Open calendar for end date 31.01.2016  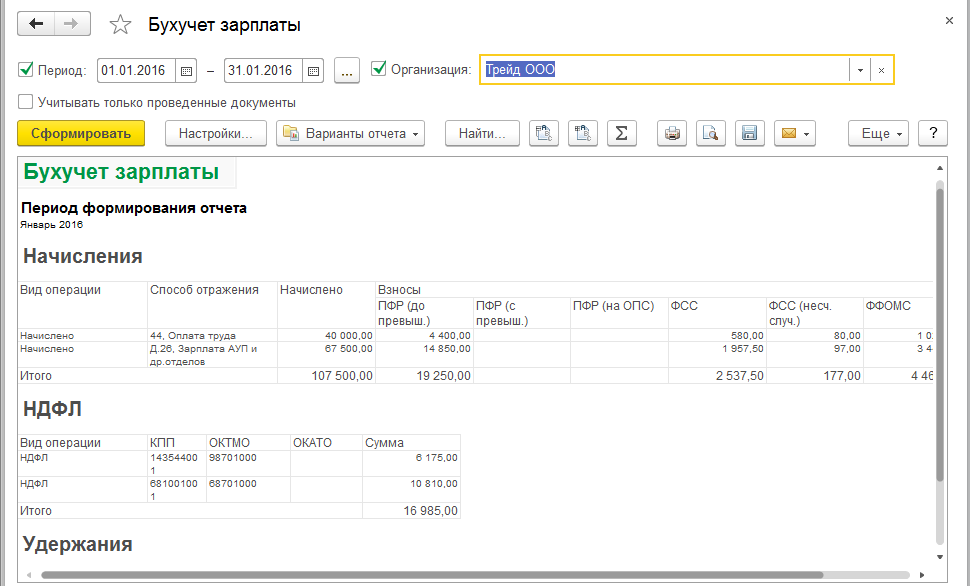tap(314, 70)
